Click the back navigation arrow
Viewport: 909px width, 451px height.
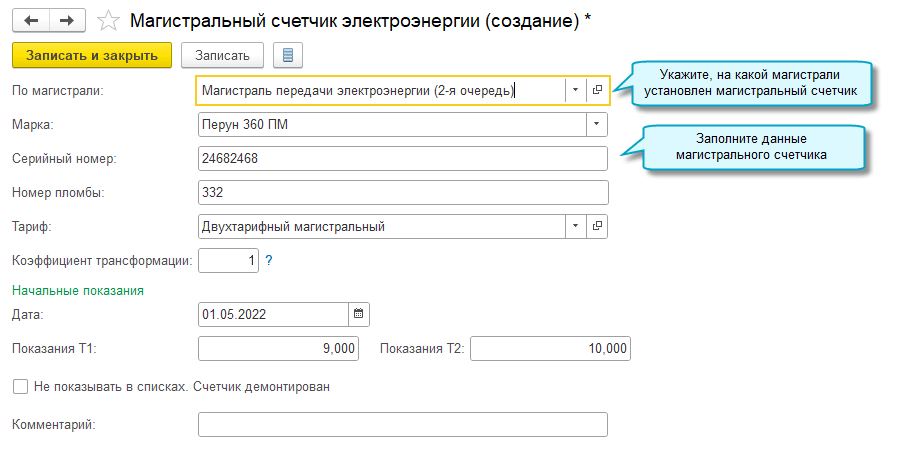pyautogui.click(x=31, y=21)
